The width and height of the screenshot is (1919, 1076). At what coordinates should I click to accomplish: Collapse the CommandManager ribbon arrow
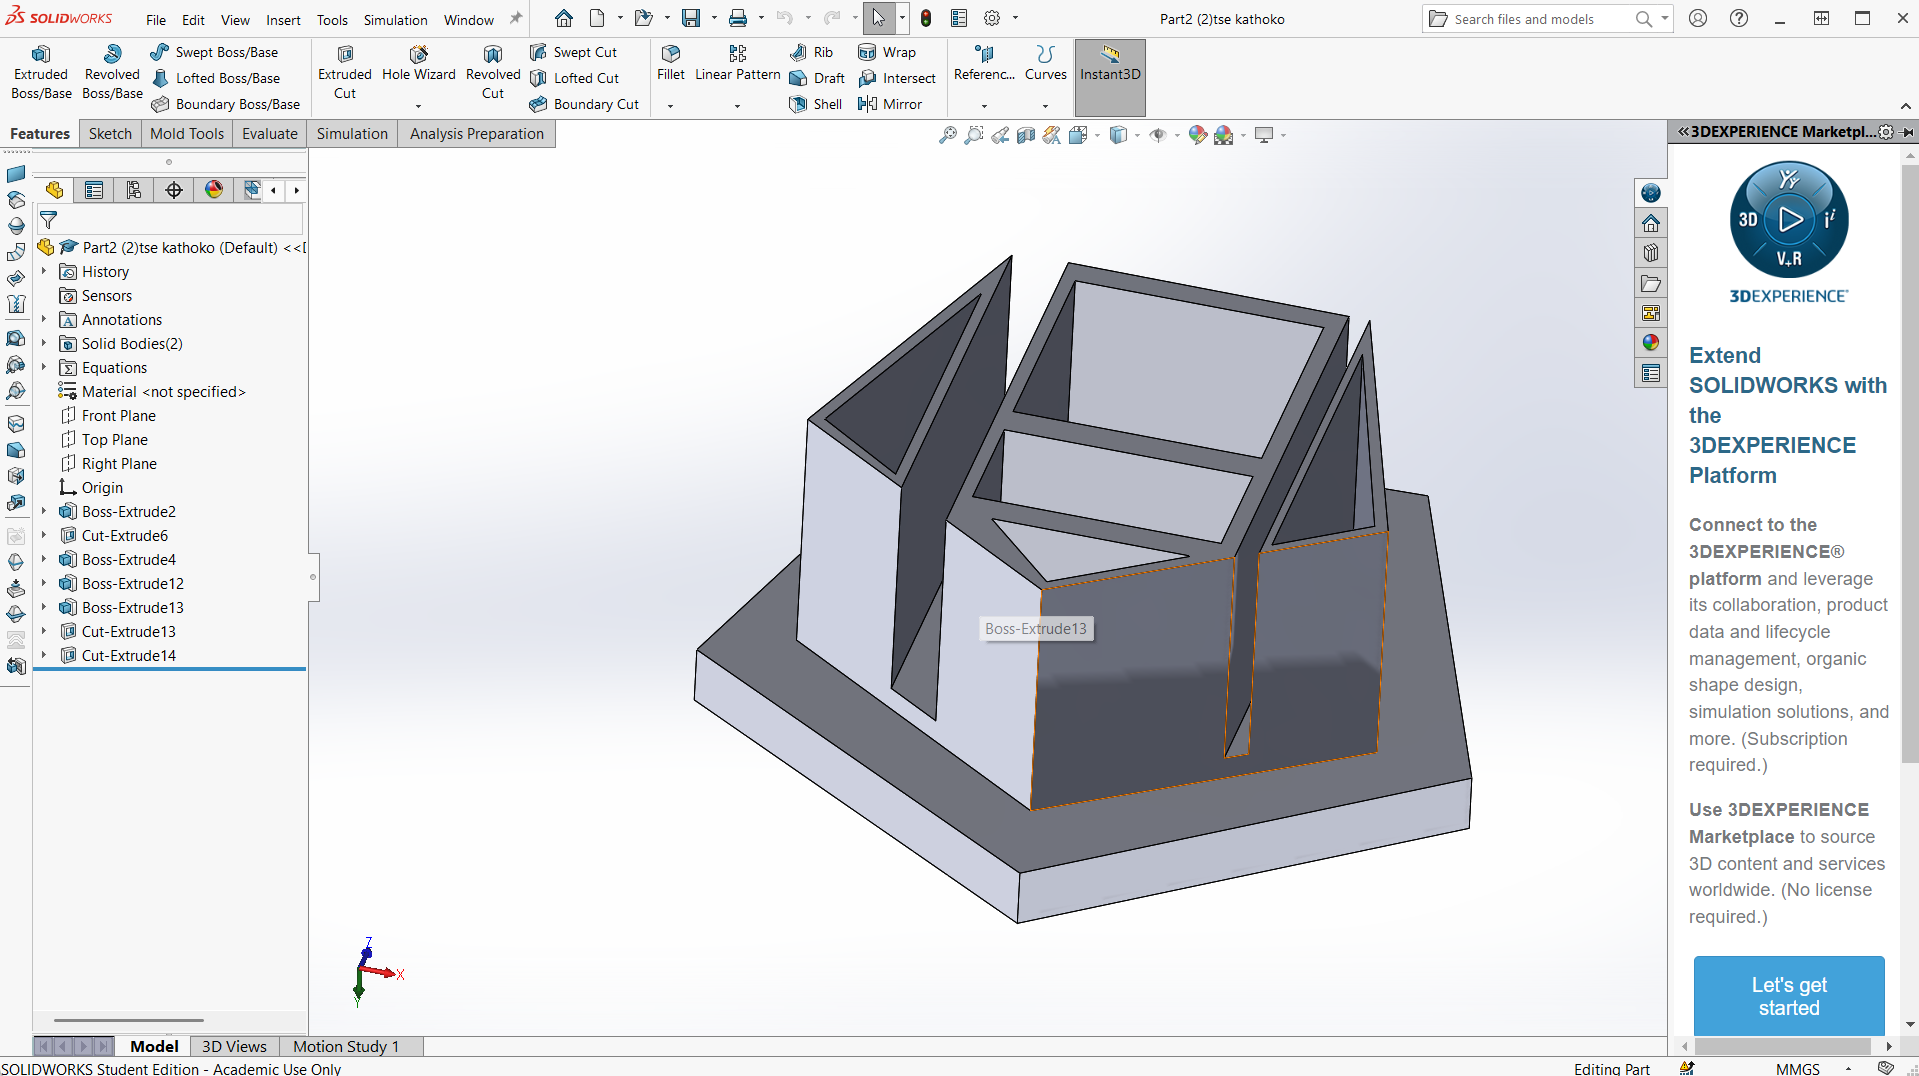(1906, 106)
